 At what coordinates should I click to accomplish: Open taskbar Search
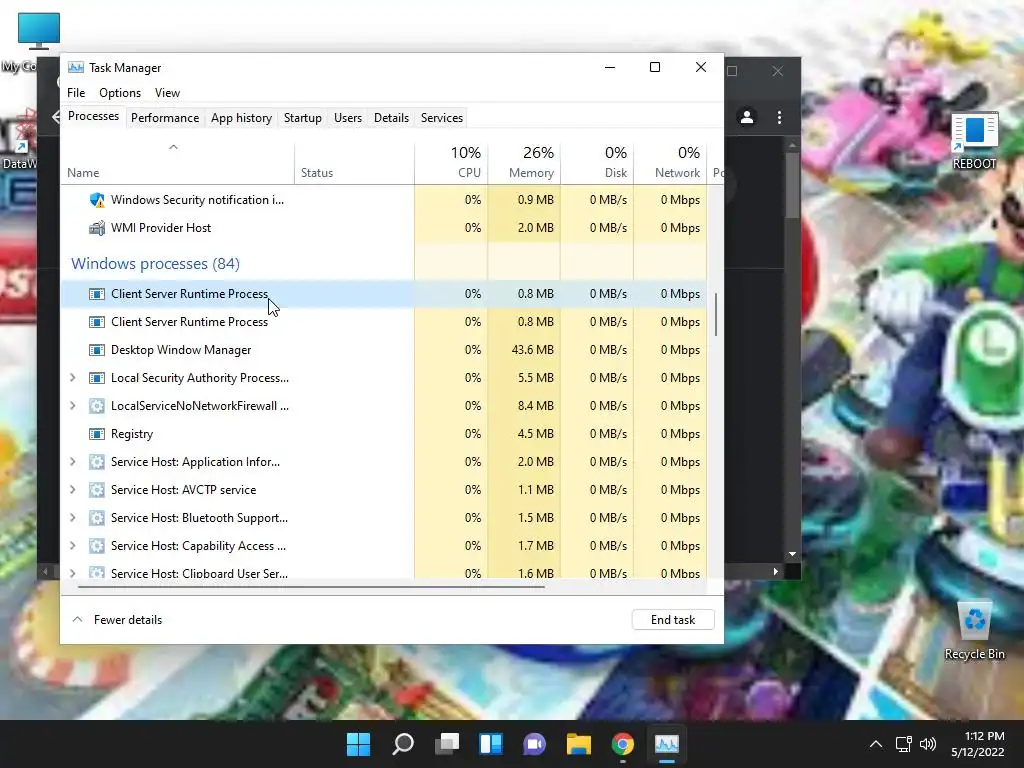(402, 744)
